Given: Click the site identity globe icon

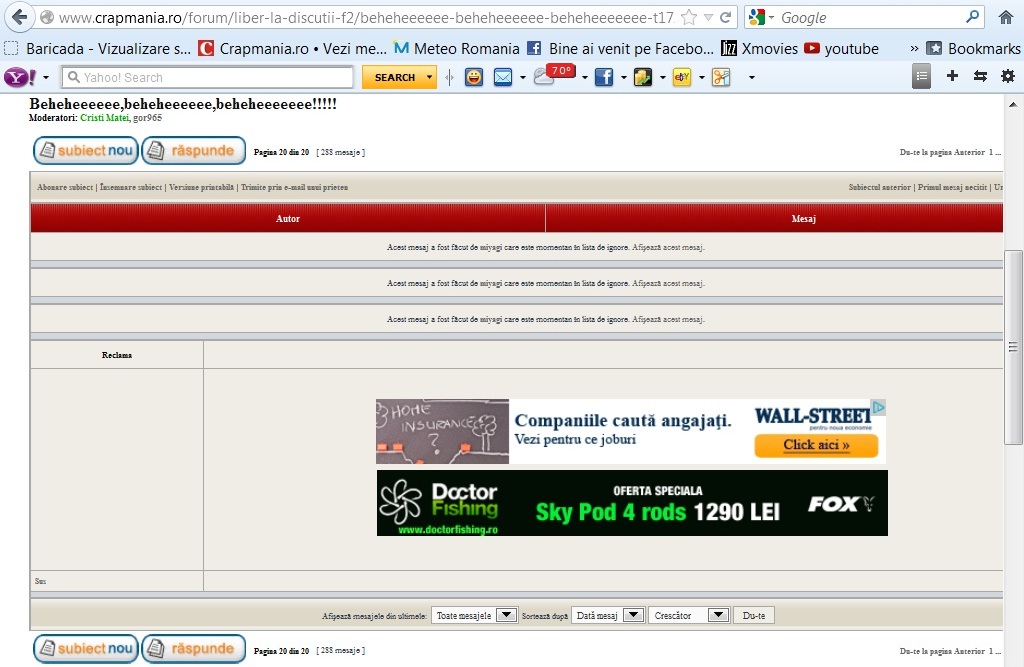Looking at the screenshot, I should [47, 18].
